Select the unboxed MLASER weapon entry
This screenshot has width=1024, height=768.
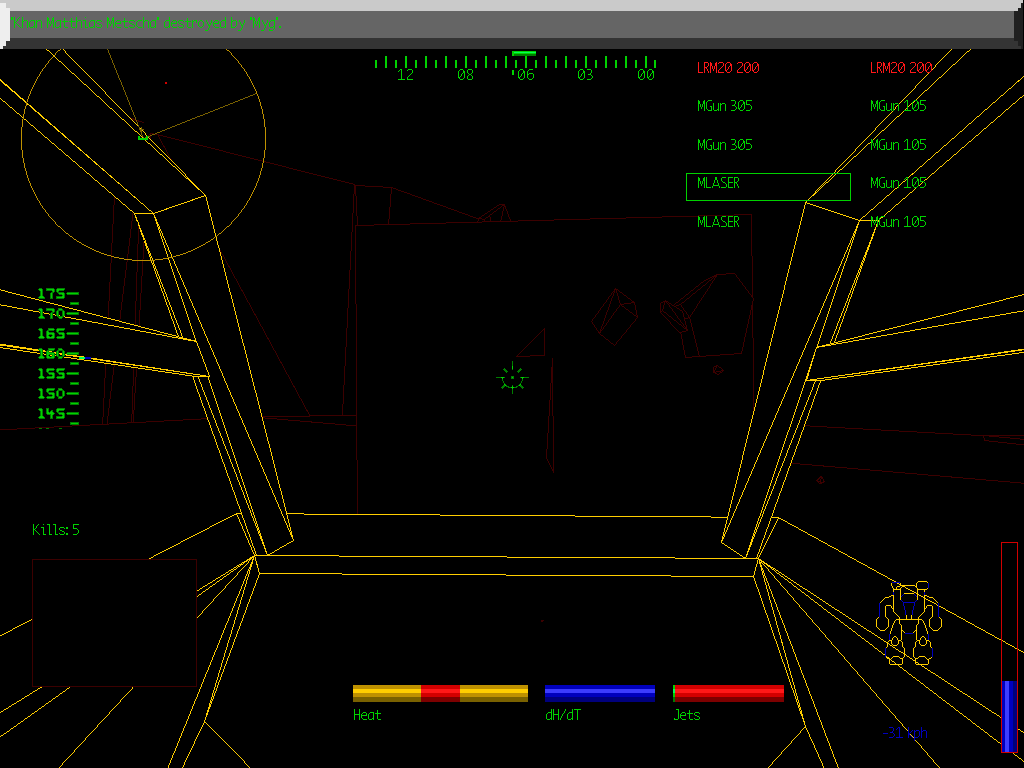coord(718,222)
